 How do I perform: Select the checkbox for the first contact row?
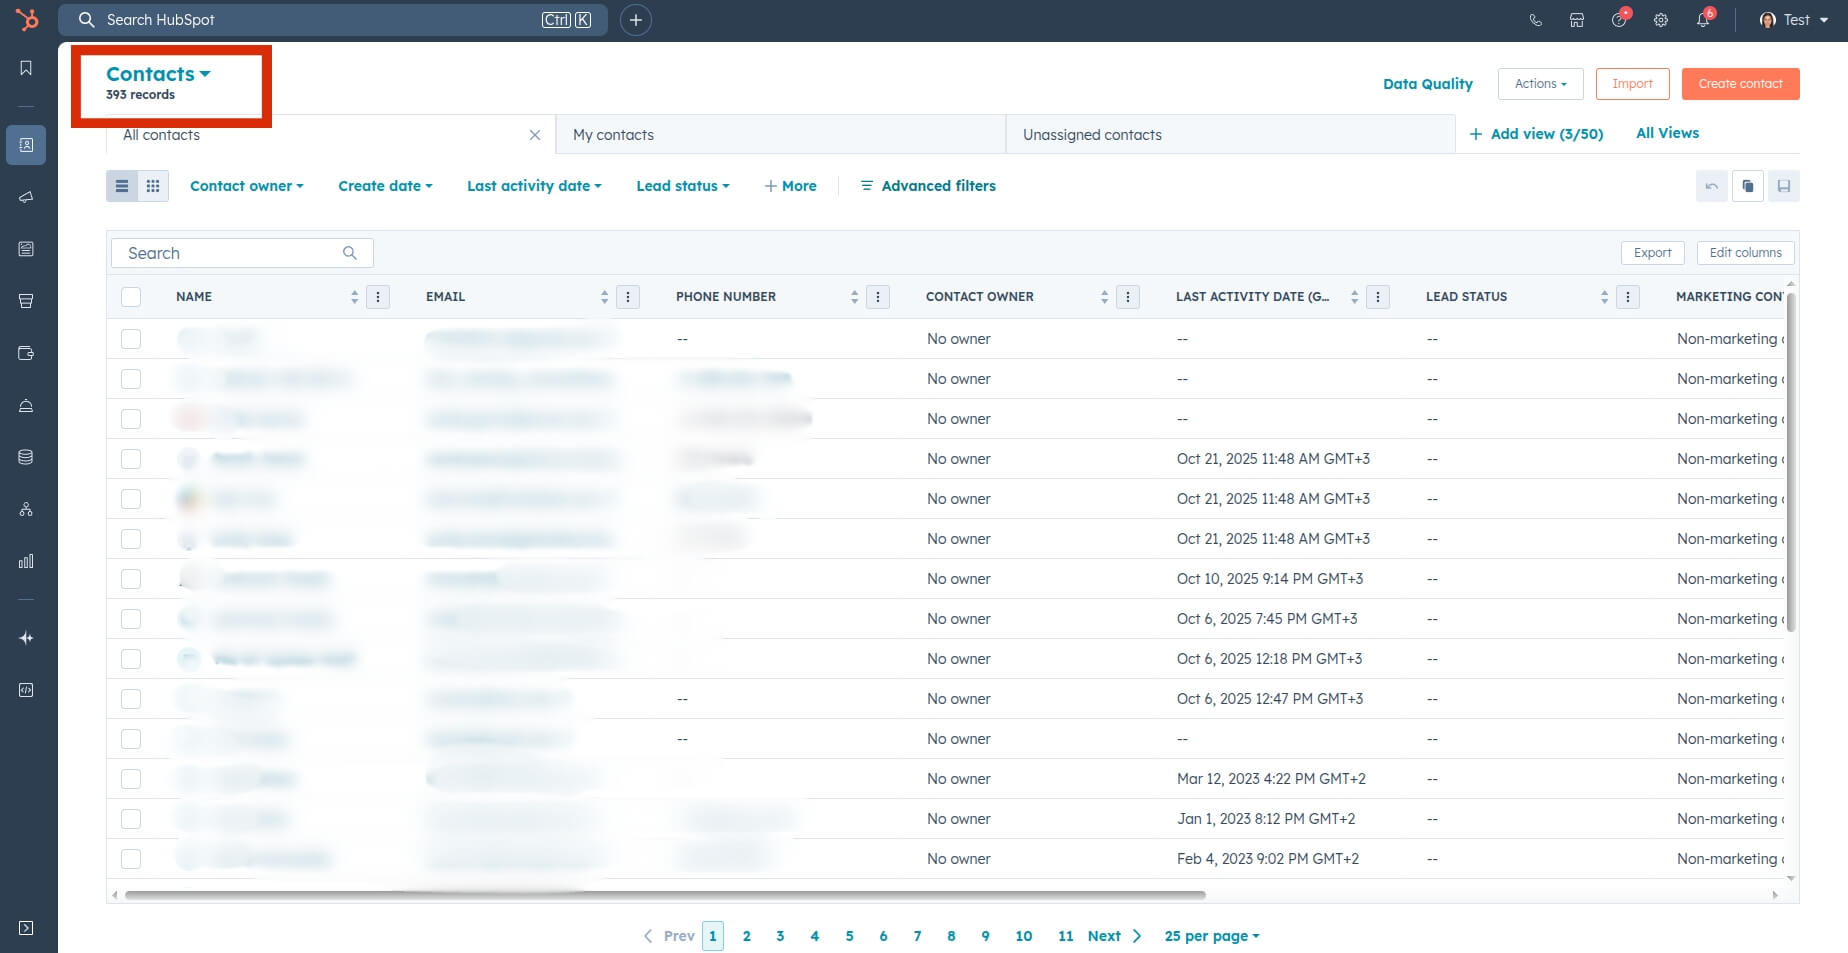click(131, 338)
